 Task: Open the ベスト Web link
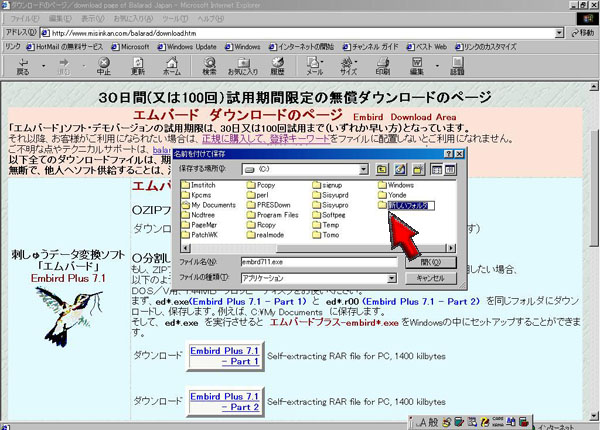(x=427, y=47)
